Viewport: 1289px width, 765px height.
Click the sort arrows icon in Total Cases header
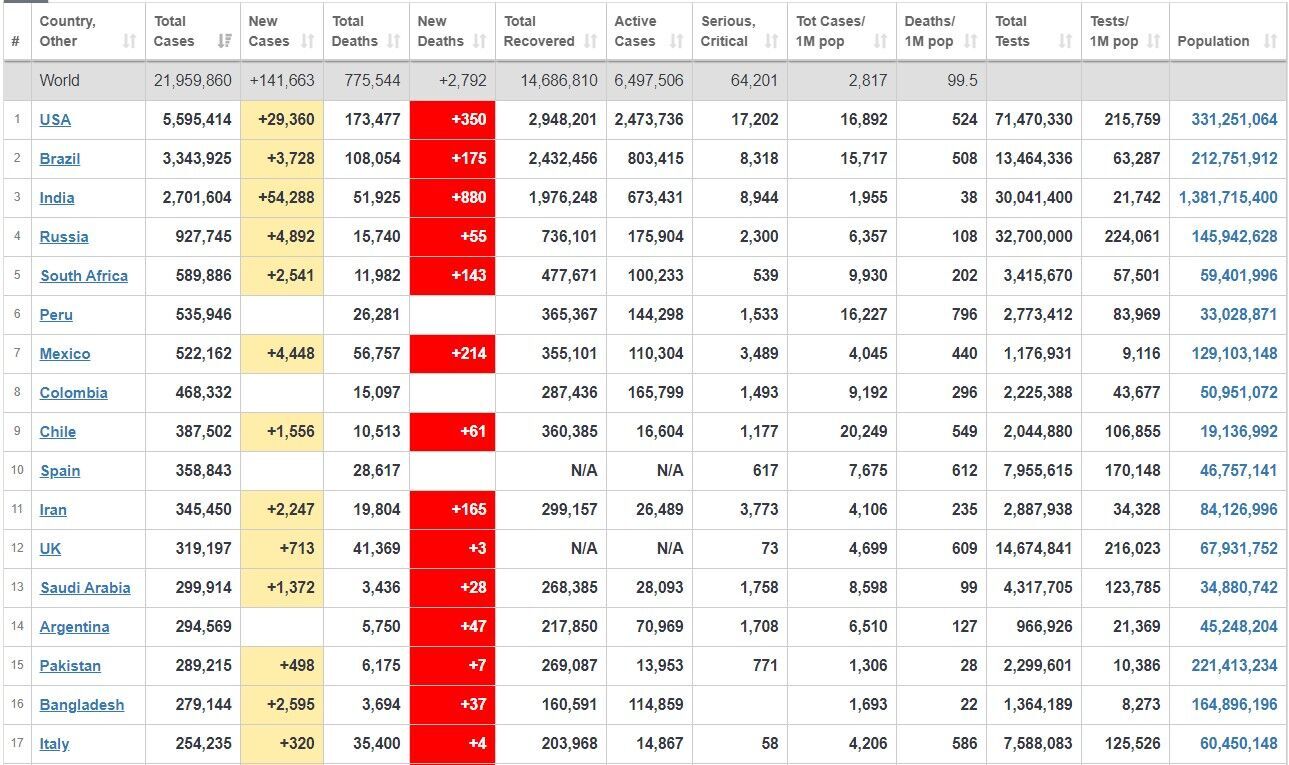[x=225, y=41]
